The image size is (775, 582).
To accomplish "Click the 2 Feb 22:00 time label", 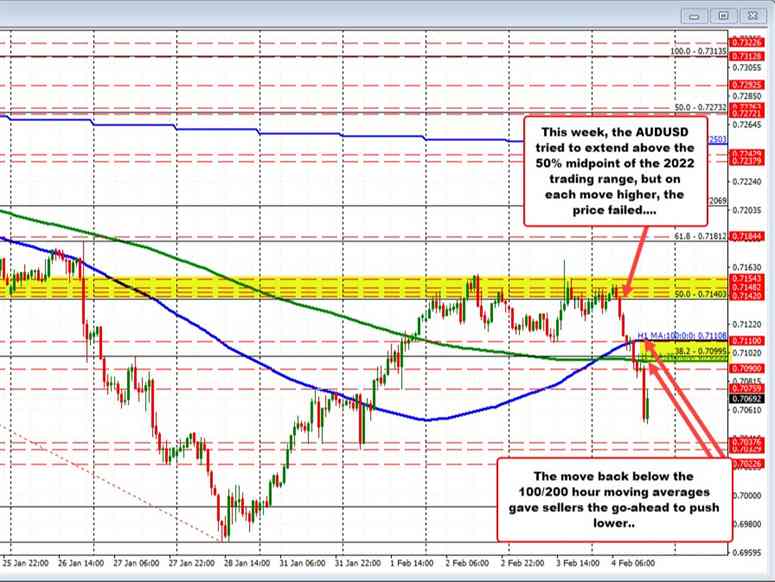I will (522, 563).
